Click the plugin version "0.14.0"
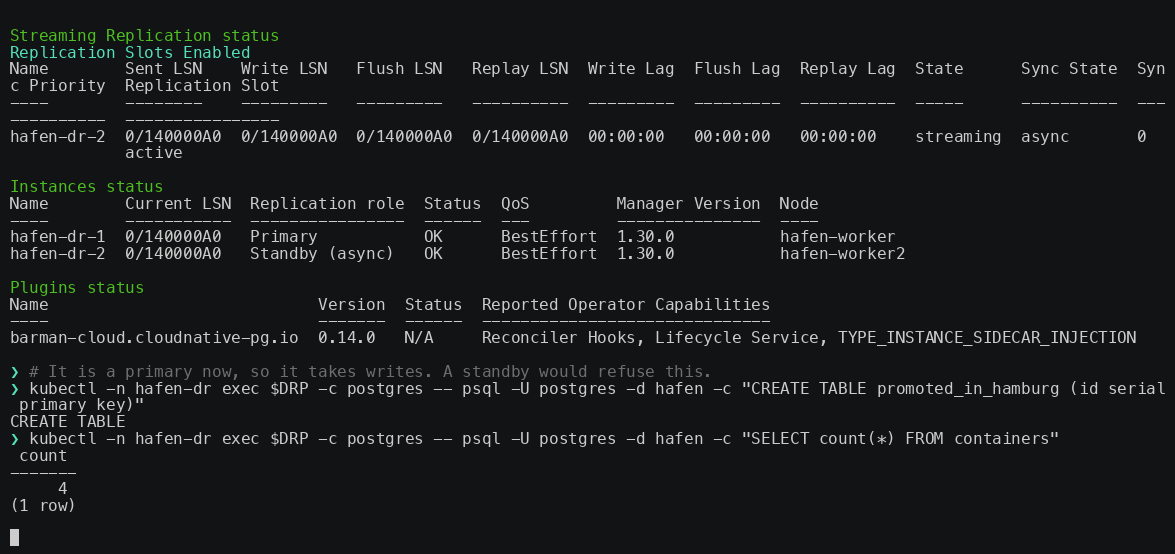The image size is (1175, 554). tap(346, 338)
